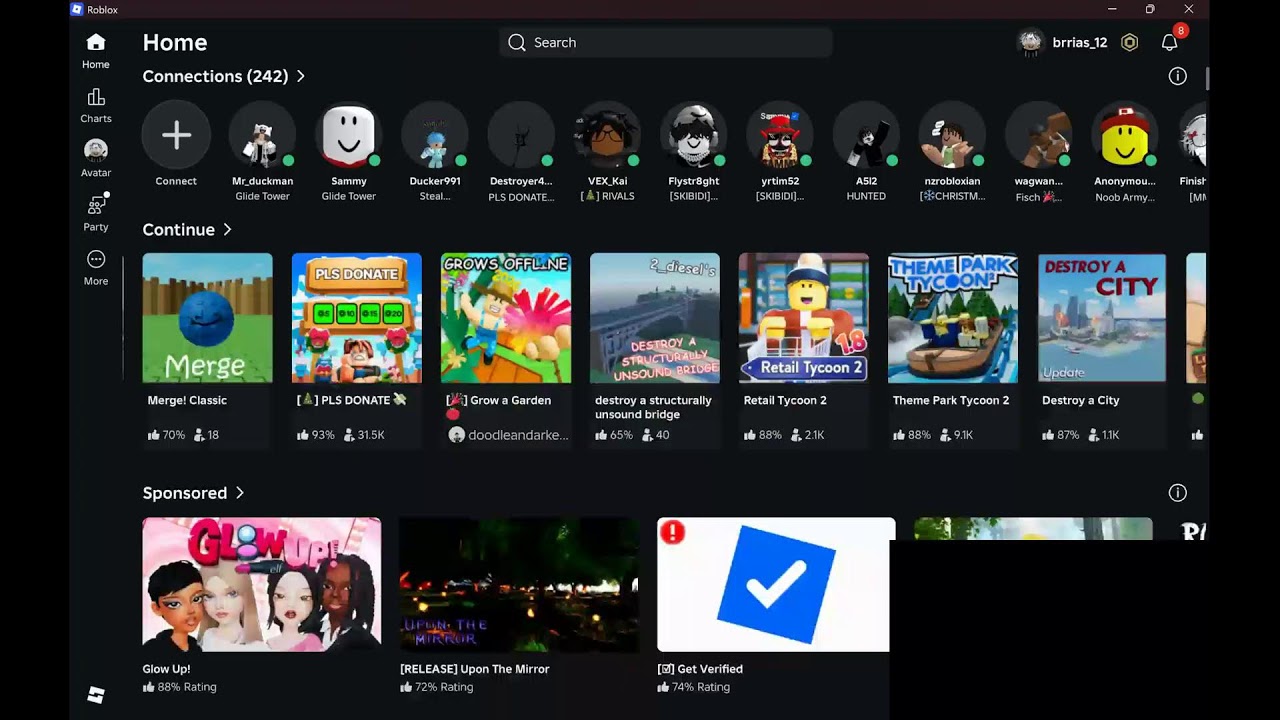This screenshot has height=720, width=1280.
Task: Expand the Connections (242) chevron
Action: coord(300,76)
